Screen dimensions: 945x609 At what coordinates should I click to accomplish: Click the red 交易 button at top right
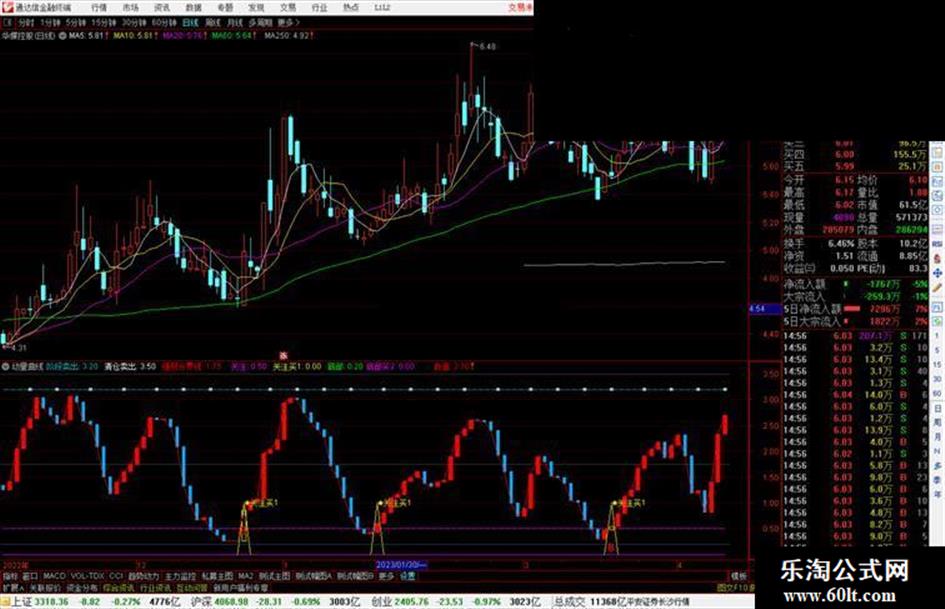[x=520, y=8]
